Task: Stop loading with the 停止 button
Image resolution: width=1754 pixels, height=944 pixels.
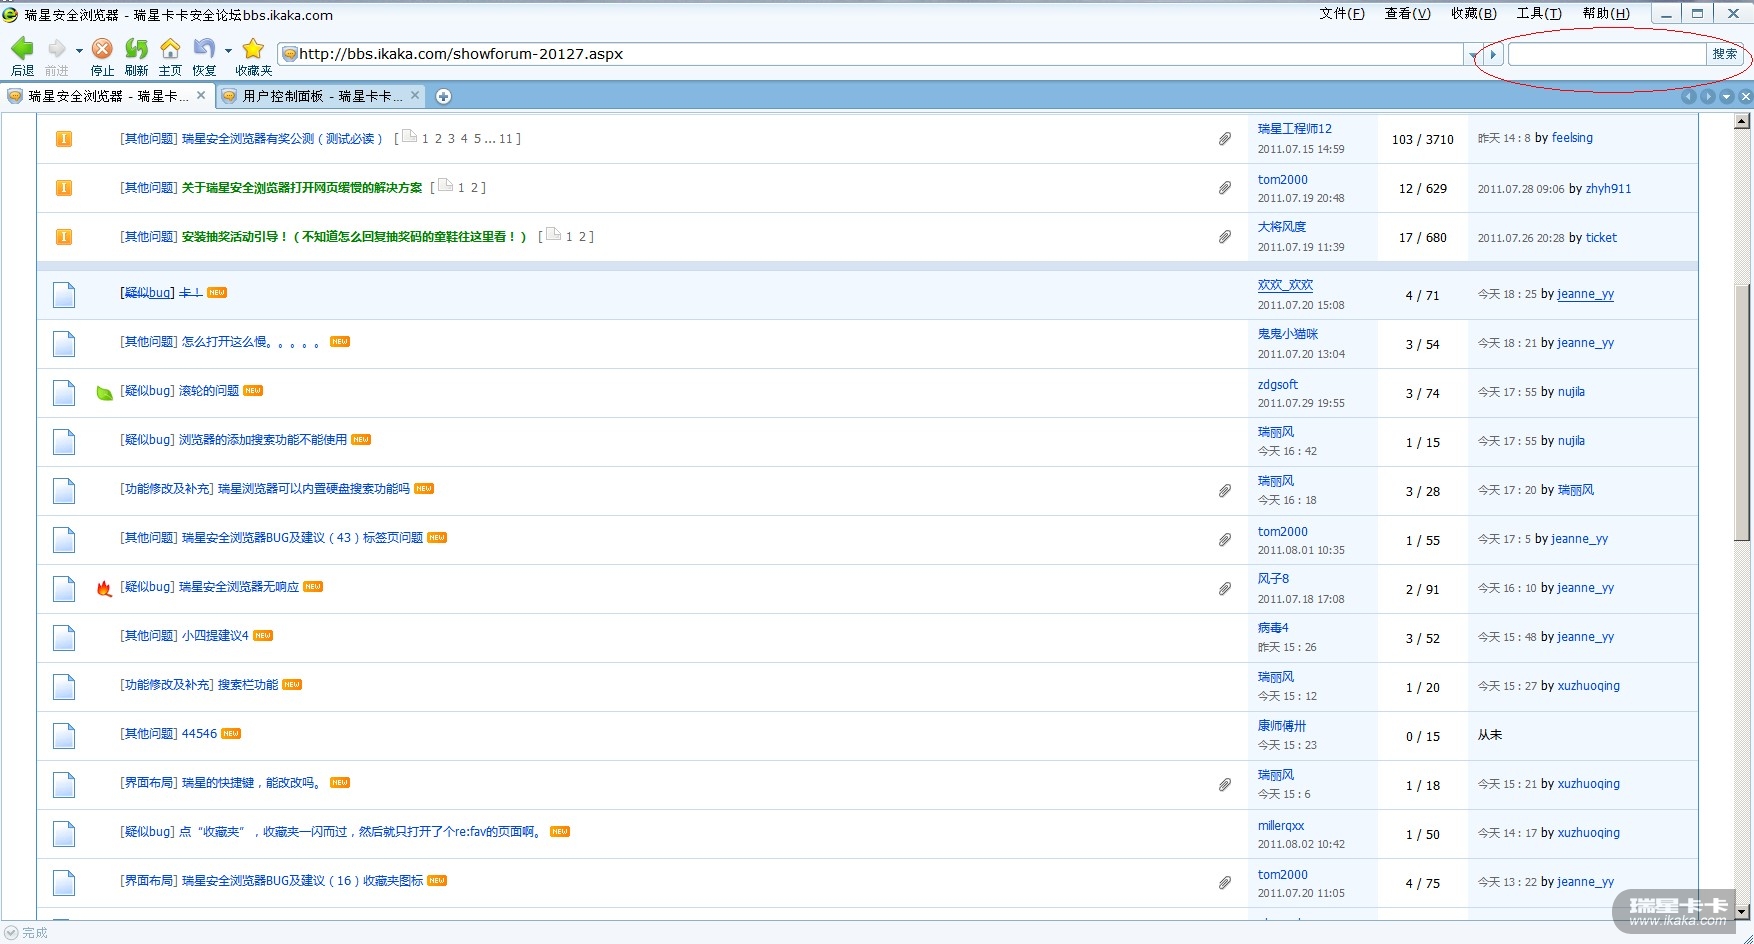Action: [102, 49]
